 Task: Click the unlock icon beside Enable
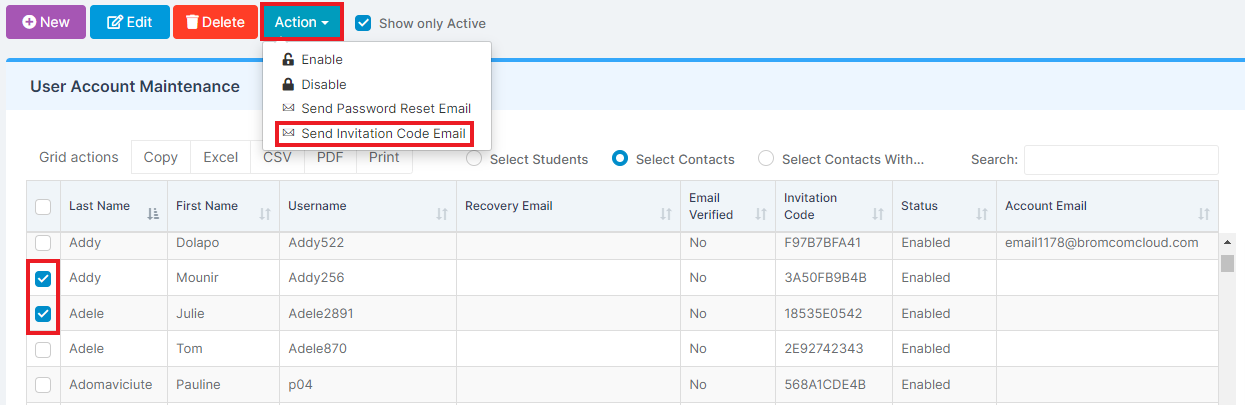[288, 60]
